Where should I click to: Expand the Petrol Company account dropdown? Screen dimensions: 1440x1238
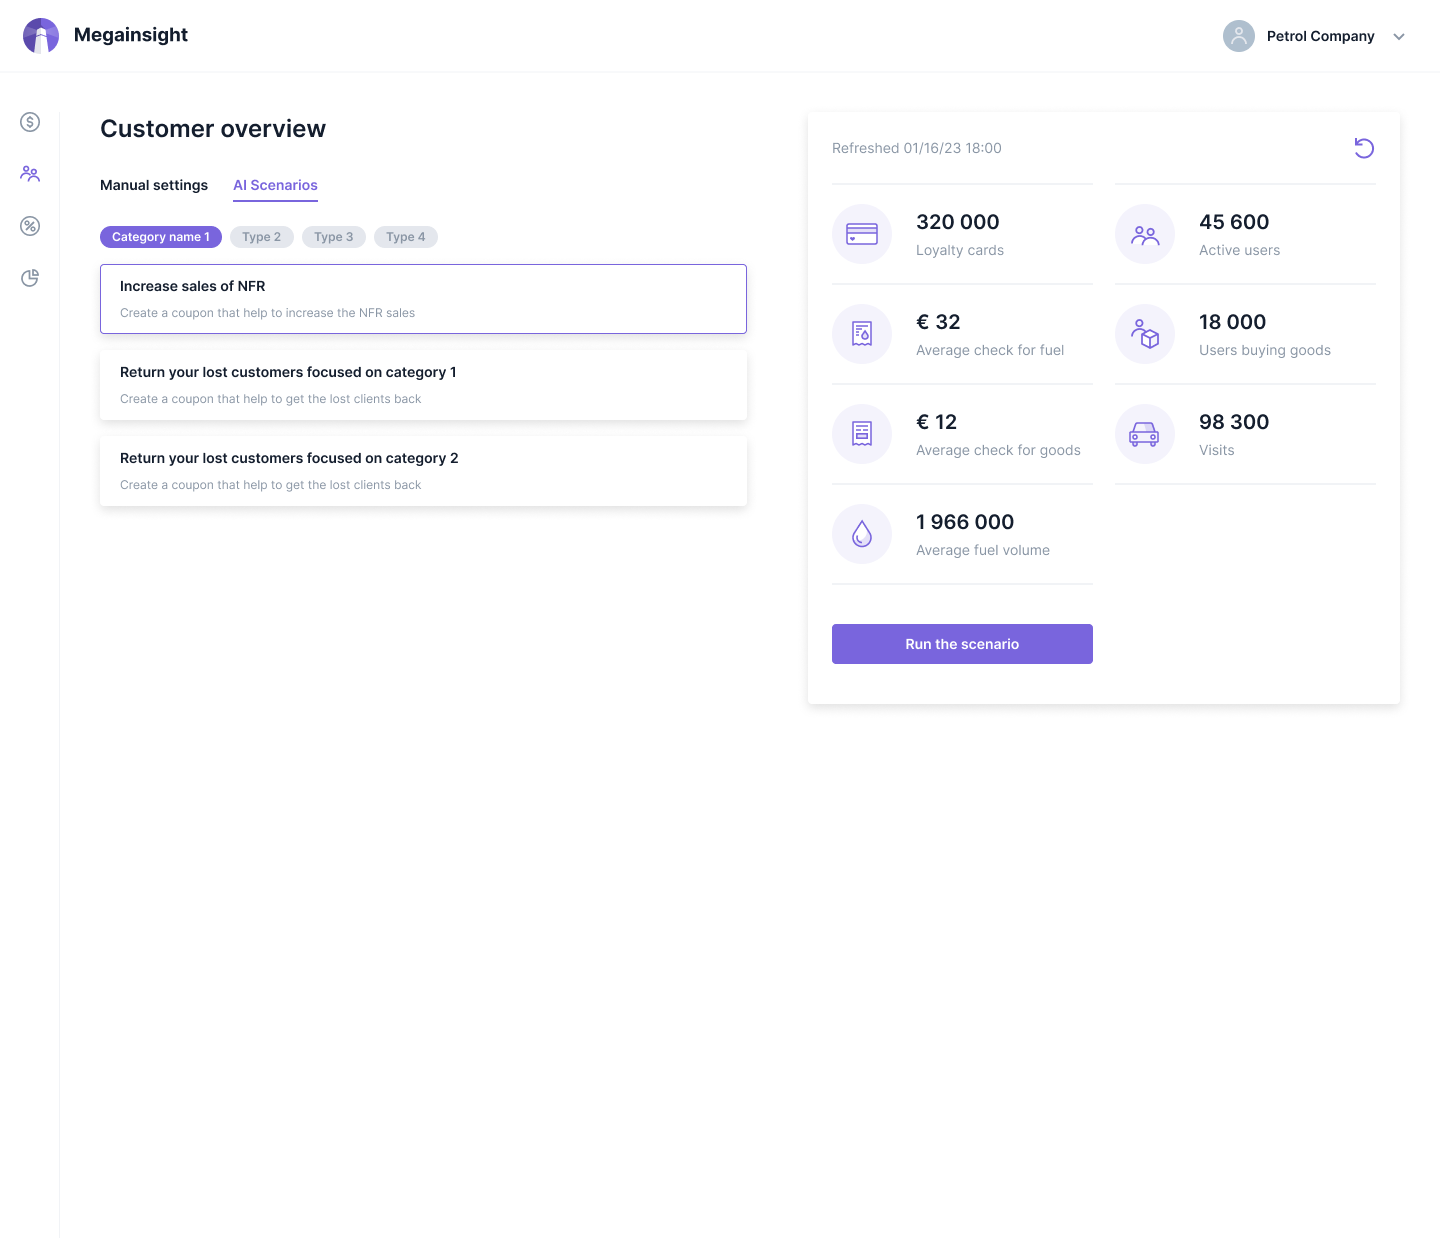point(1399,37)
